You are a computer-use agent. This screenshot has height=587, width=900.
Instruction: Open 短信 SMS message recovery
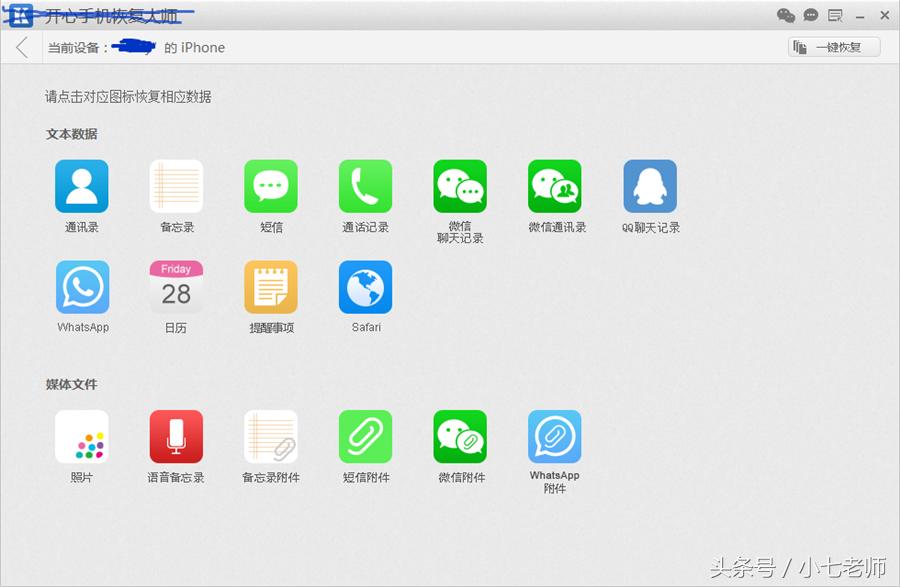point(270,186)
